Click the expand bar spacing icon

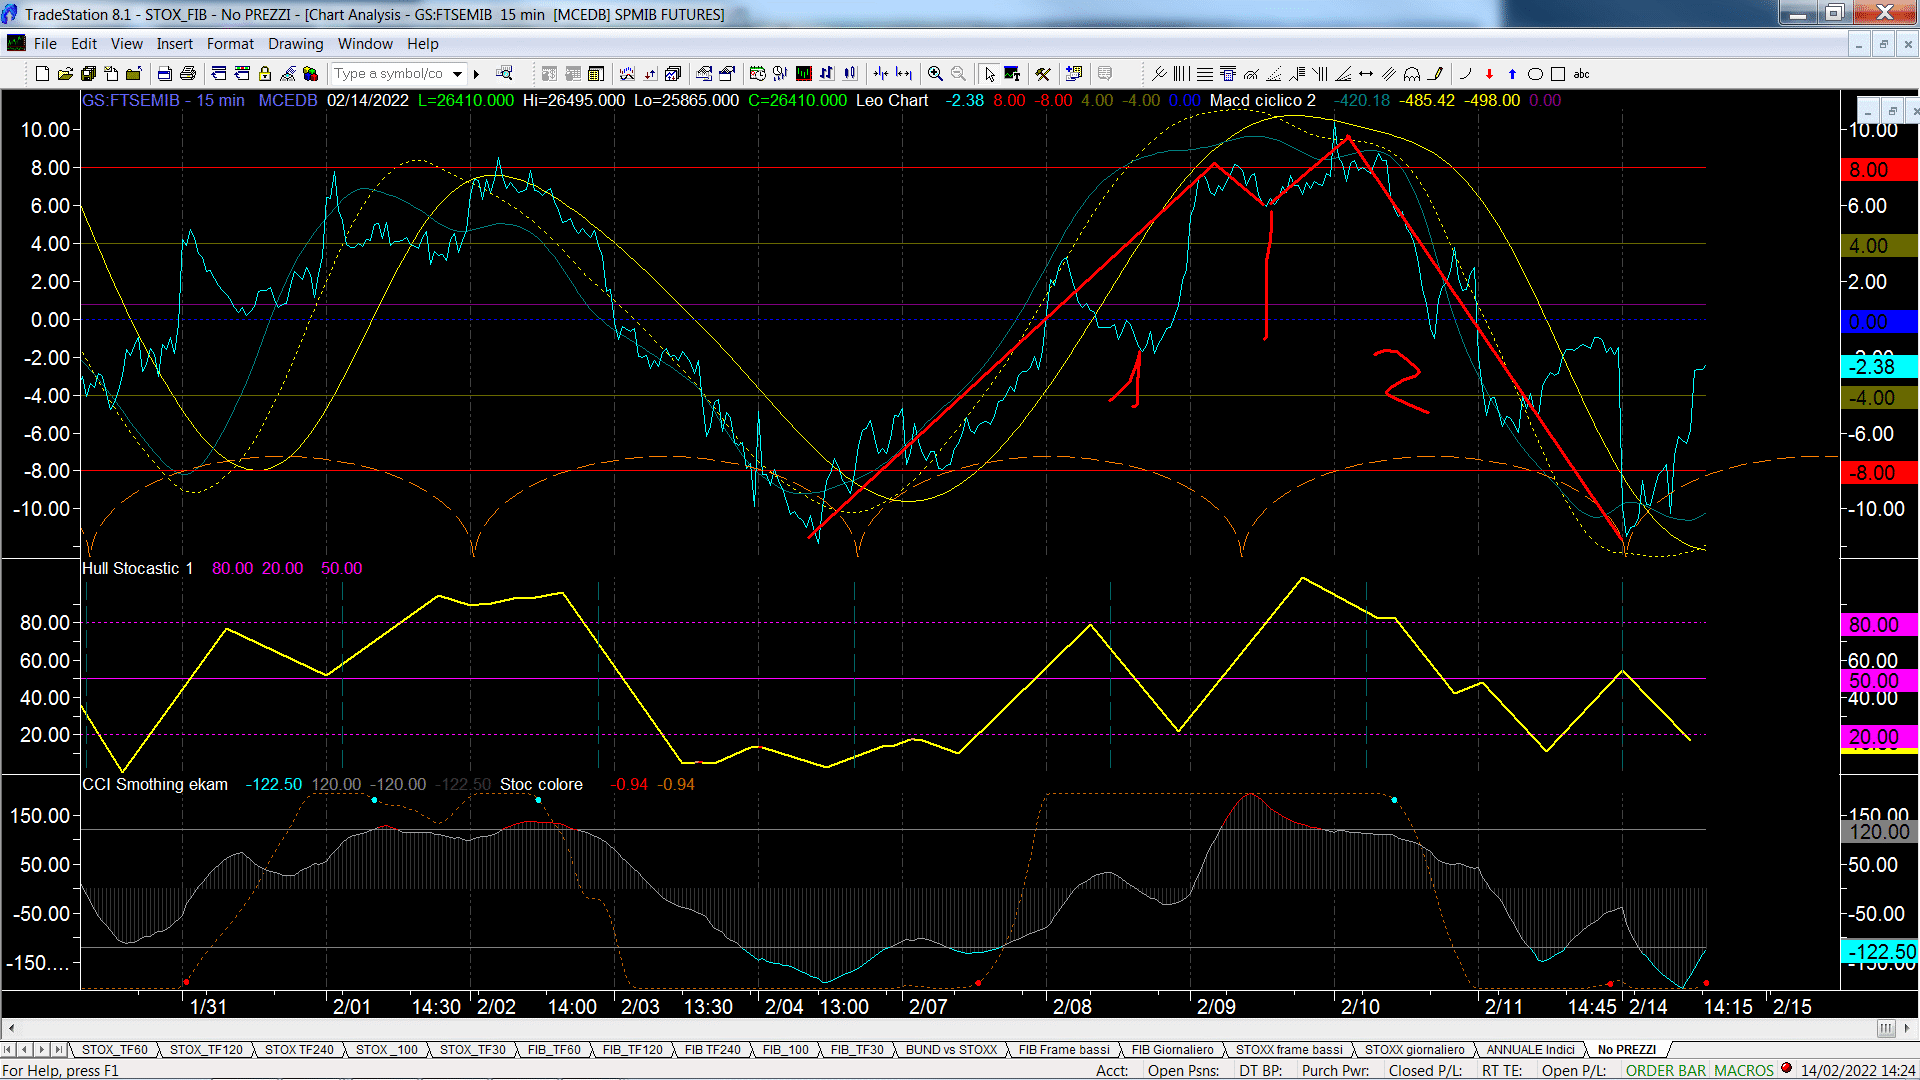[904, 74]
